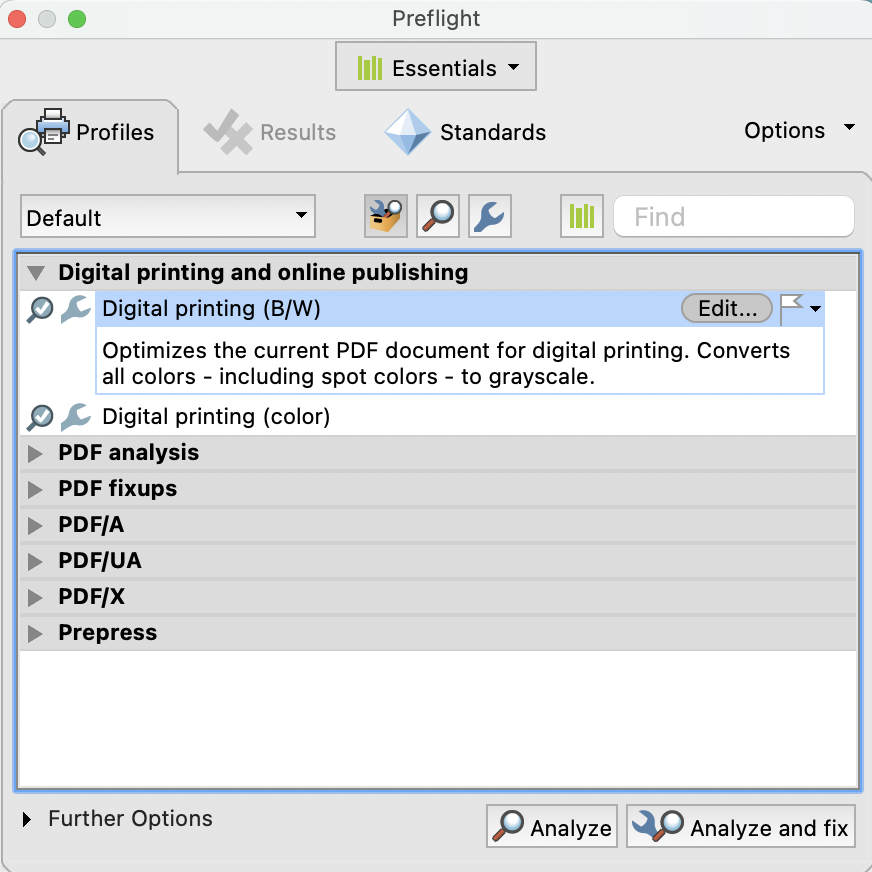Click the wrench icon beside Digital printing (color)
Viewport: 872px width, 872px height.
pyautogui.click(x=75, y=417)
